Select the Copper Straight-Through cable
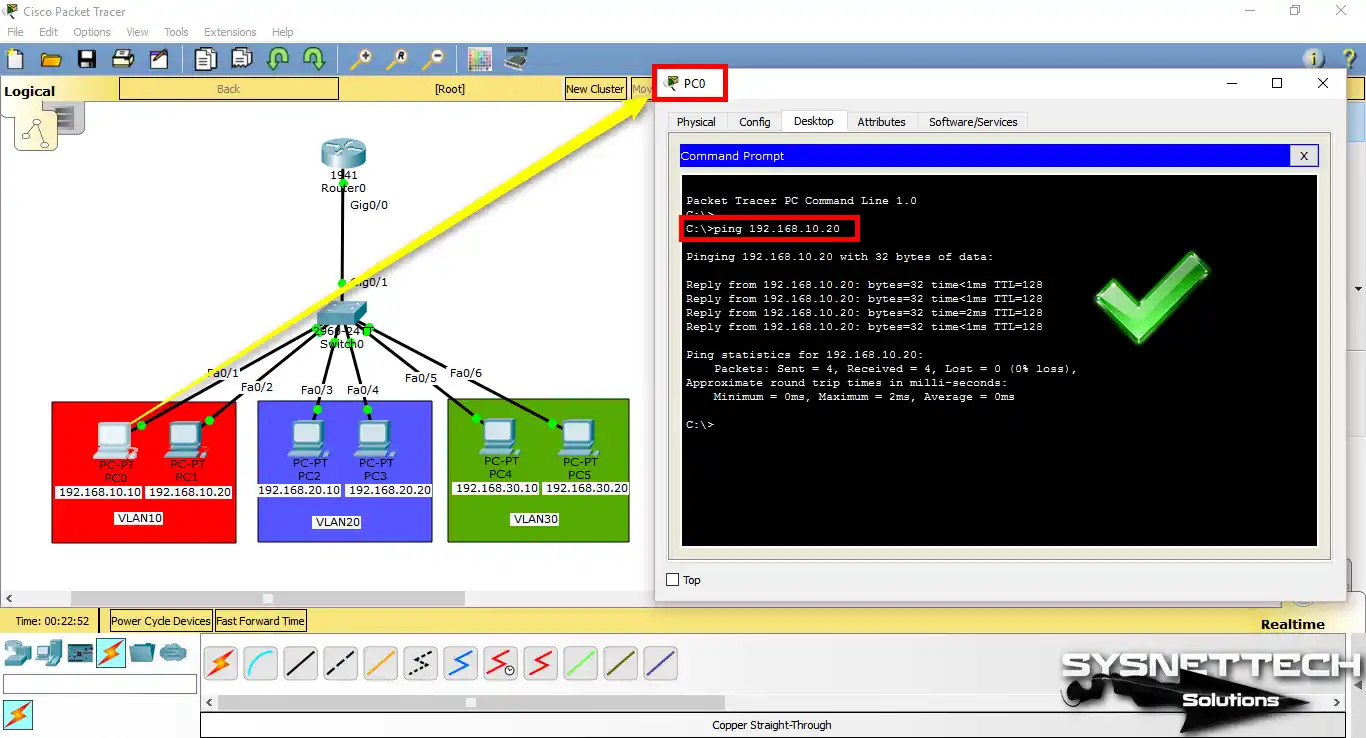Screen dimensions: 1366x738 pos(300,662)
